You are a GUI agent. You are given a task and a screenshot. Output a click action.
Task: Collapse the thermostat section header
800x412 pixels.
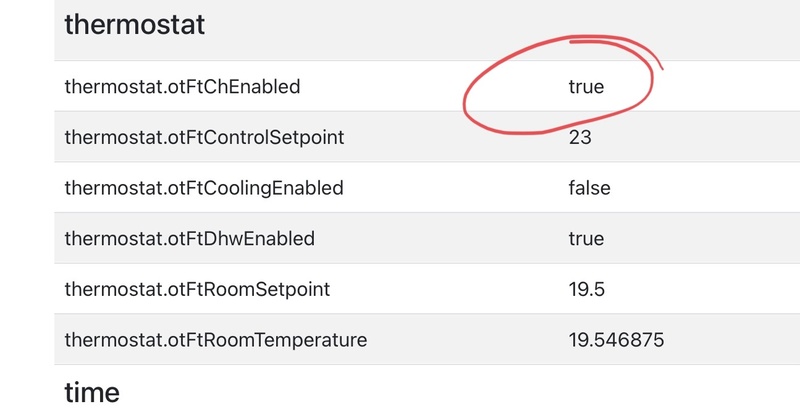pyautogui.click(x=134, y=24)
